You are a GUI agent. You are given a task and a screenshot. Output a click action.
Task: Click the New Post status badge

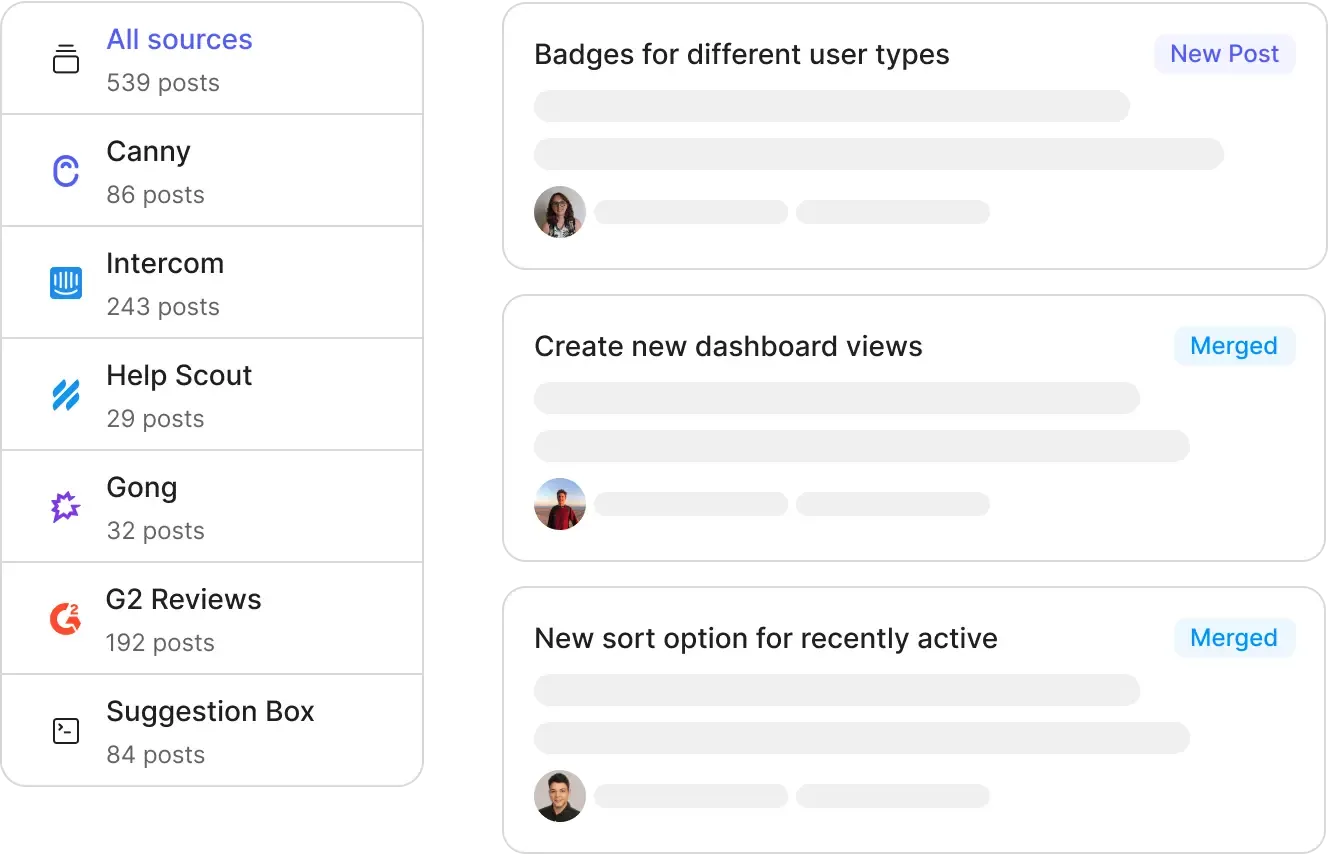point(1224,53)
